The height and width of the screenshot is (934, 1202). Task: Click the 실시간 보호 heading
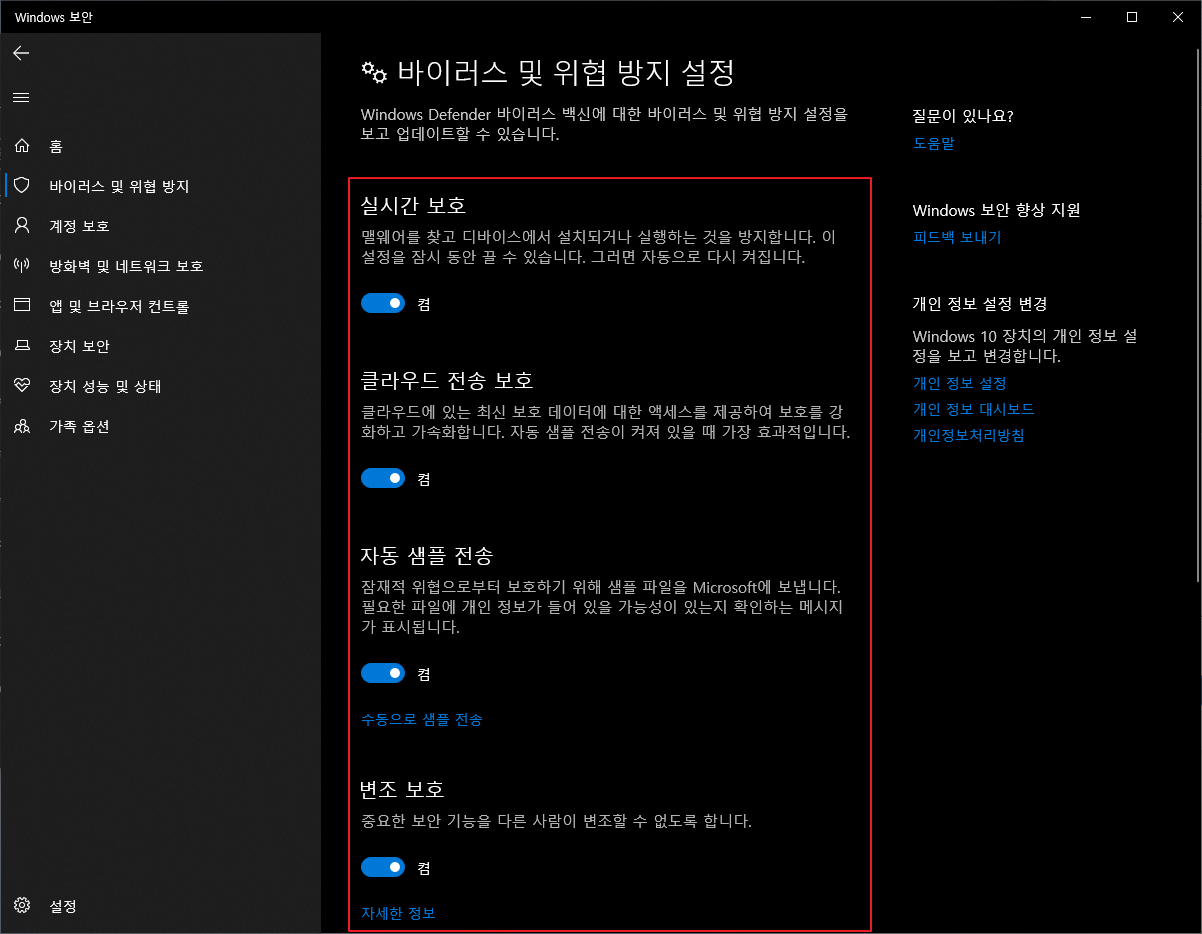coord(413,205)
